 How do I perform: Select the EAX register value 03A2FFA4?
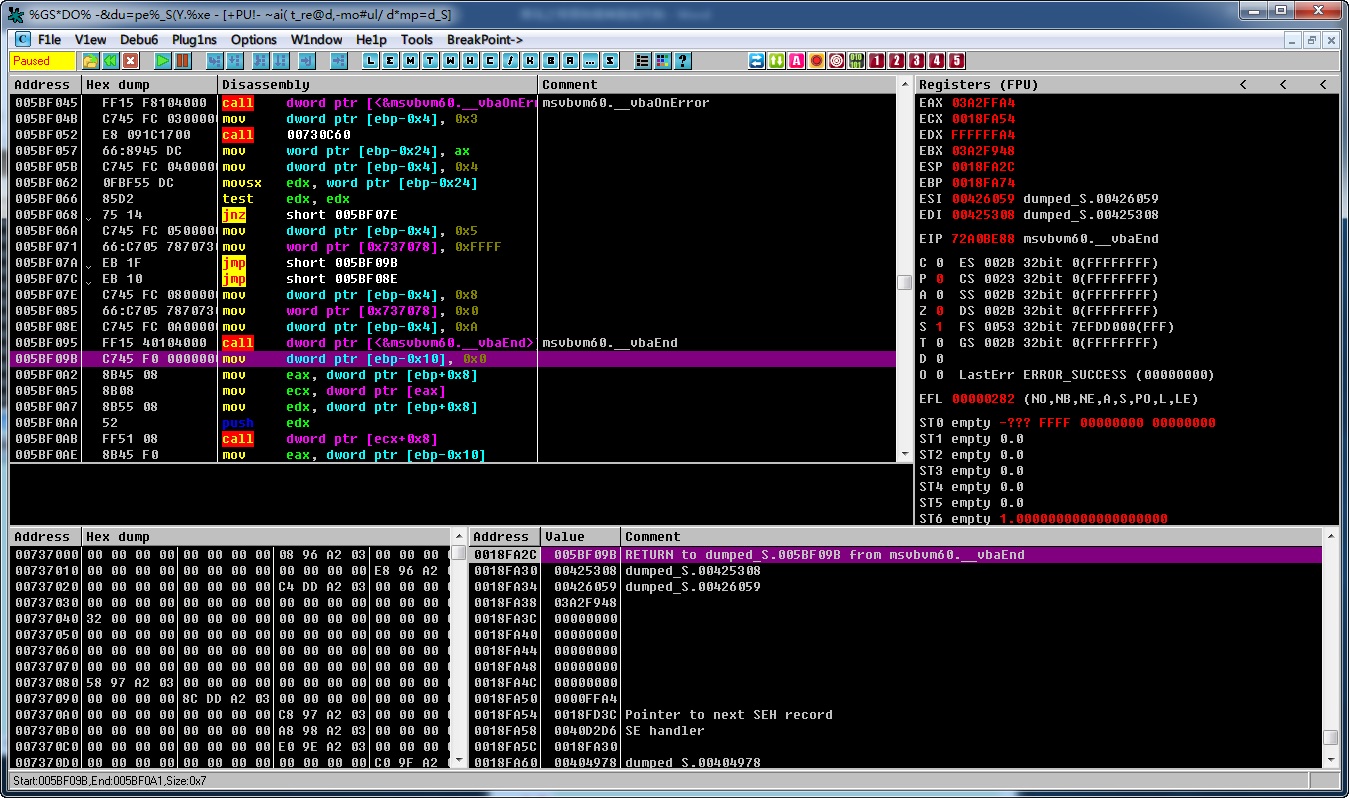[983, 103]
